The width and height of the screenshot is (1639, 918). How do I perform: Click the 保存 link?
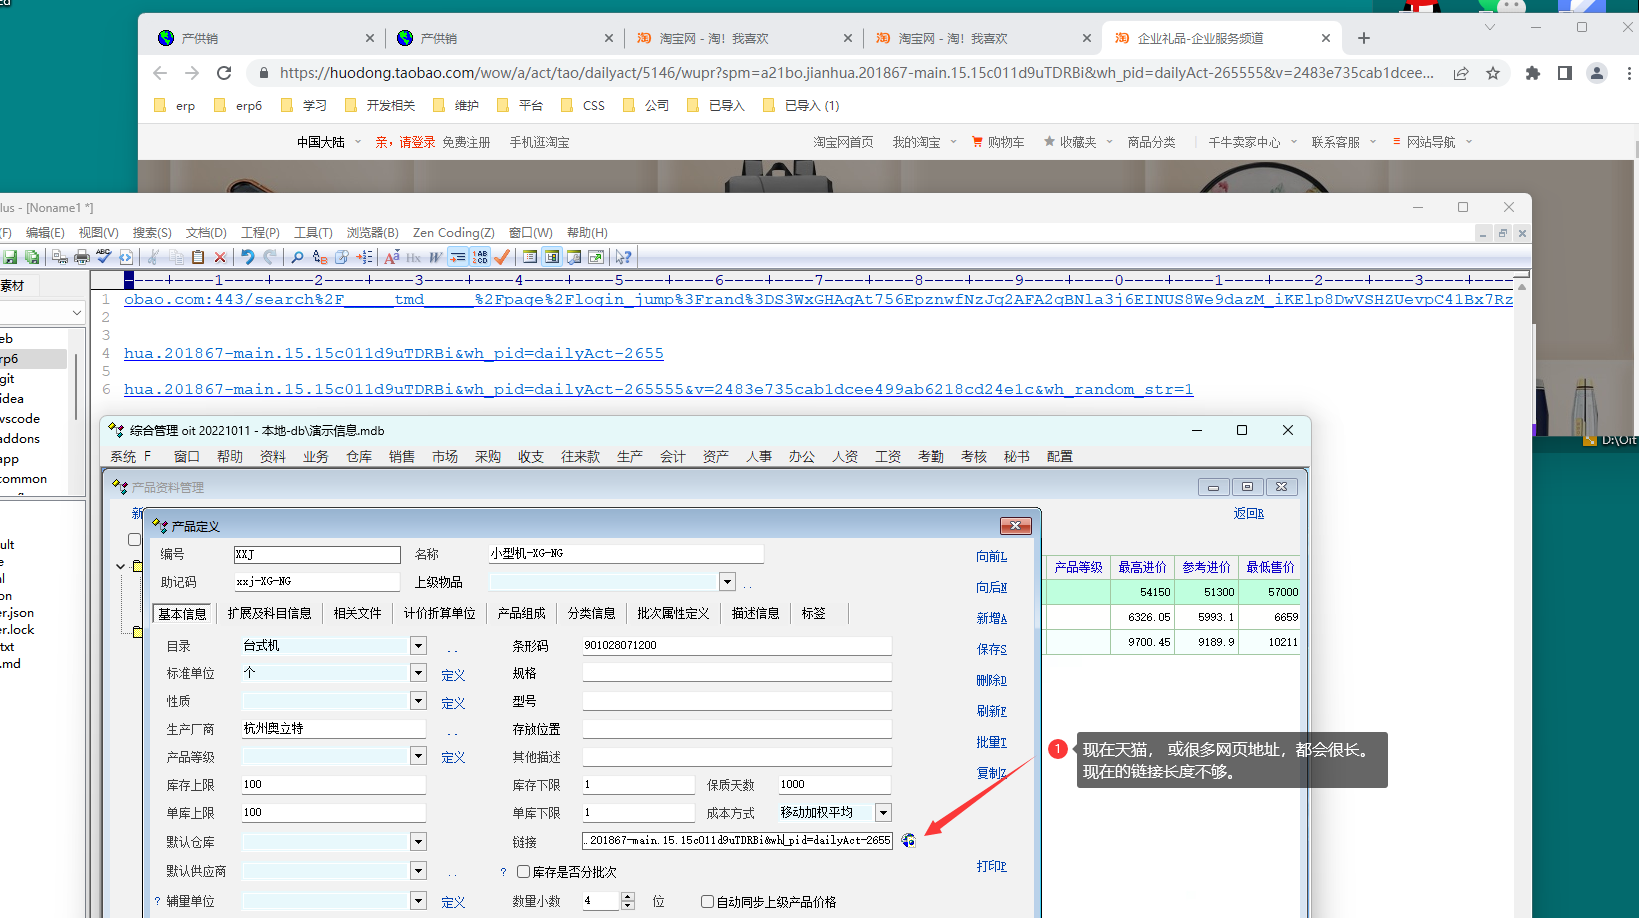pos(991,649)
